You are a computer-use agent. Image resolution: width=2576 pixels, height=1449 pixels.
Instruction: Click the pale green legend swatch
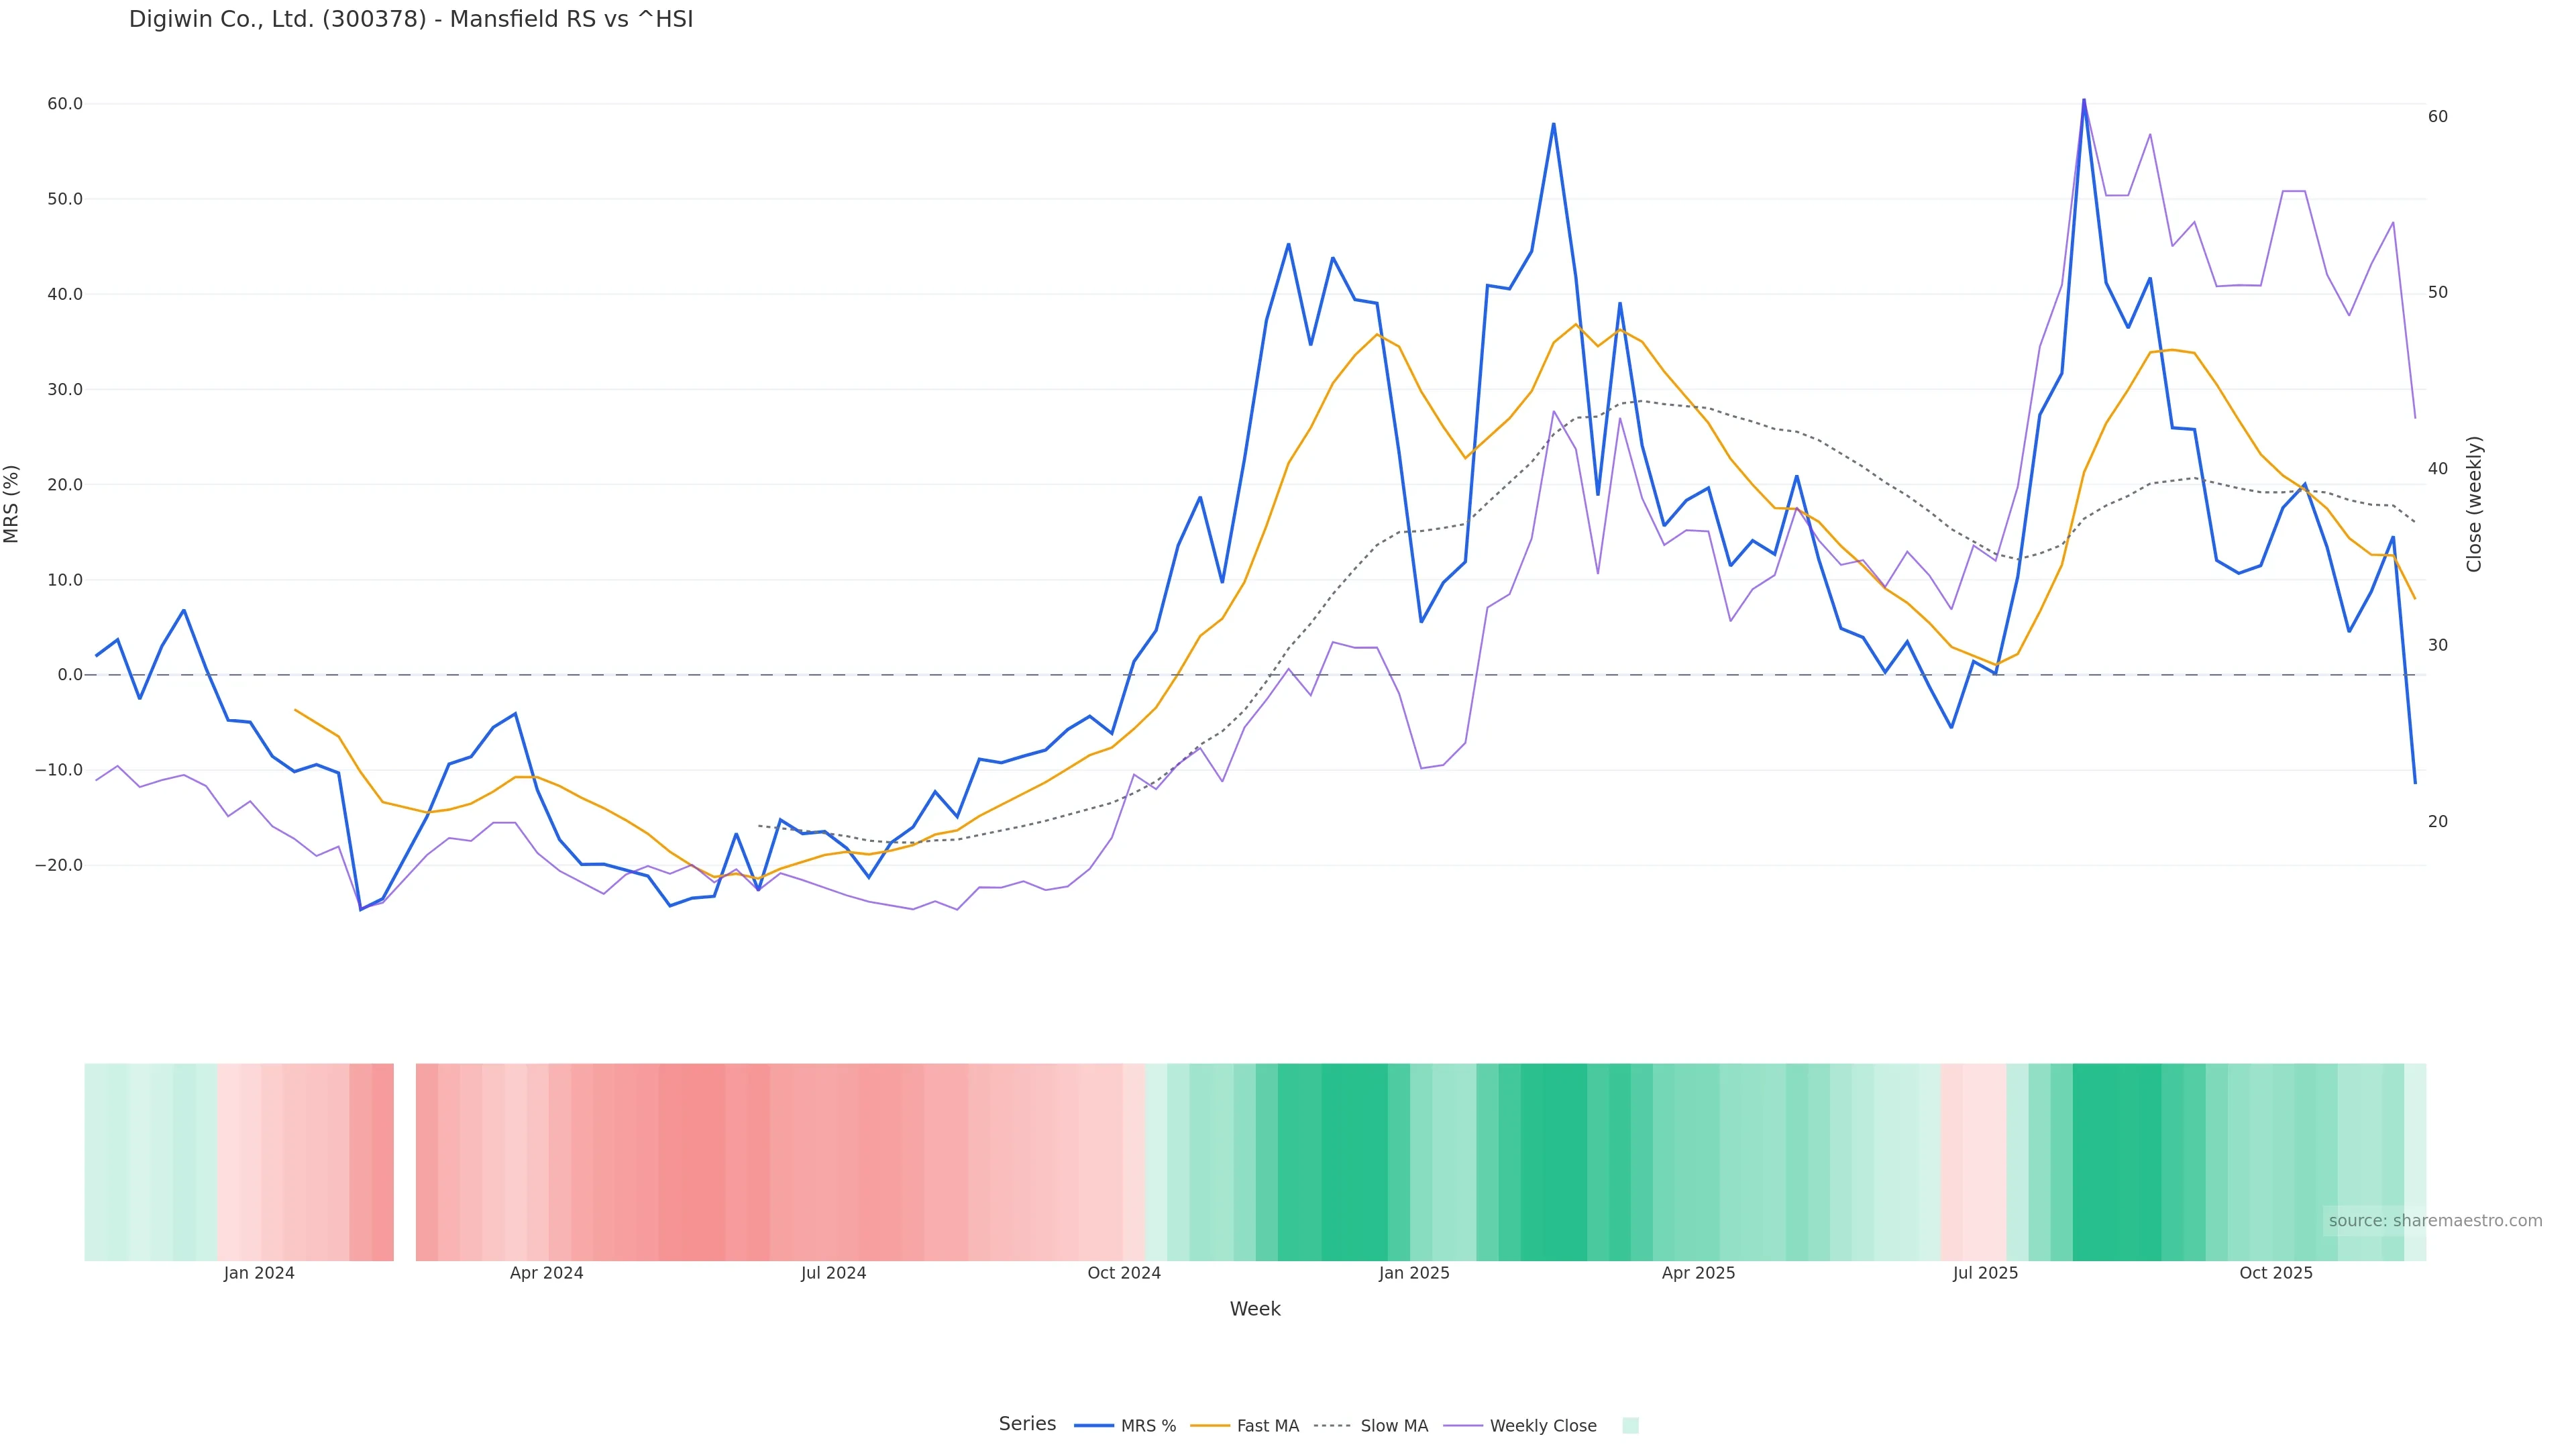(1630, 1426)
